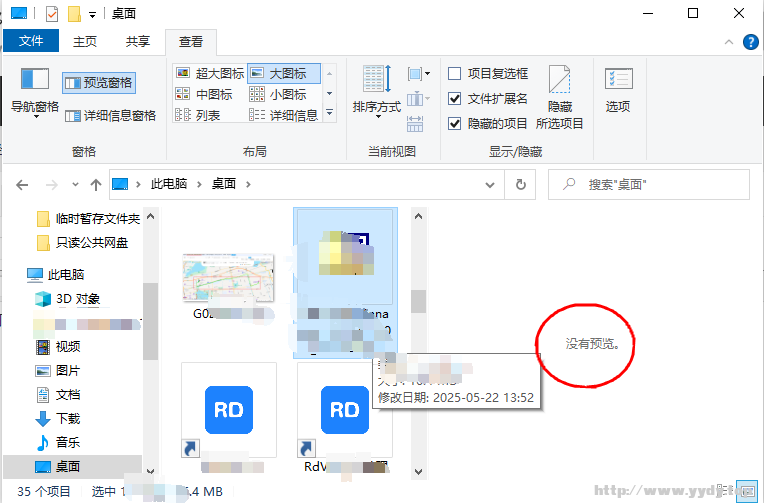Click the 搜索"桌面" search field

point(649,185)
